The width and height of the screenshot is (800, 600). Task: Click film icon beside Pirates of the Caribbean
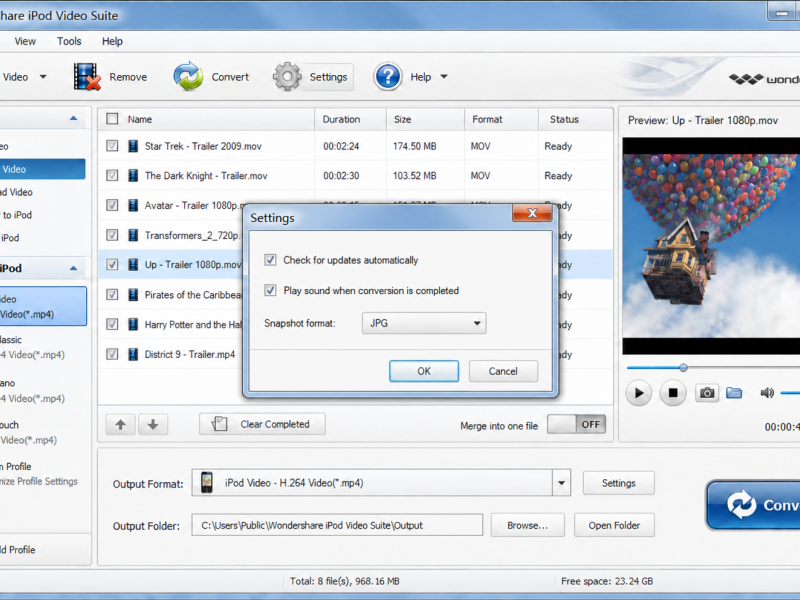pos(133,295)
